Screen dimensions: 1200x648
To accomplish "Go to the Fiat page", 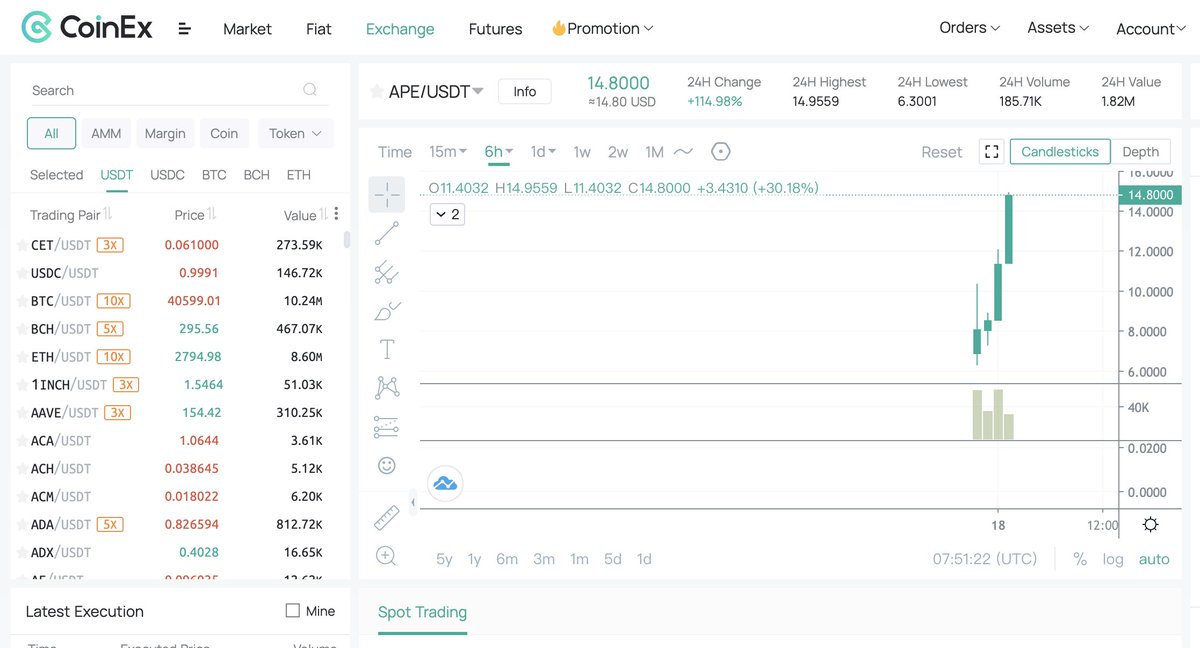I will [x=318, y=29].
